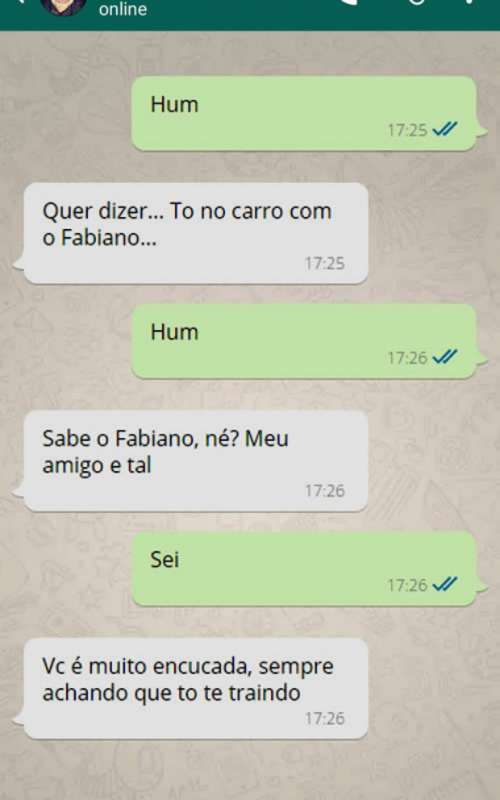Screen dimensions: 500x800
Task: Click empty chat wallpaper below last message
Action: click(x=250, y=770)
